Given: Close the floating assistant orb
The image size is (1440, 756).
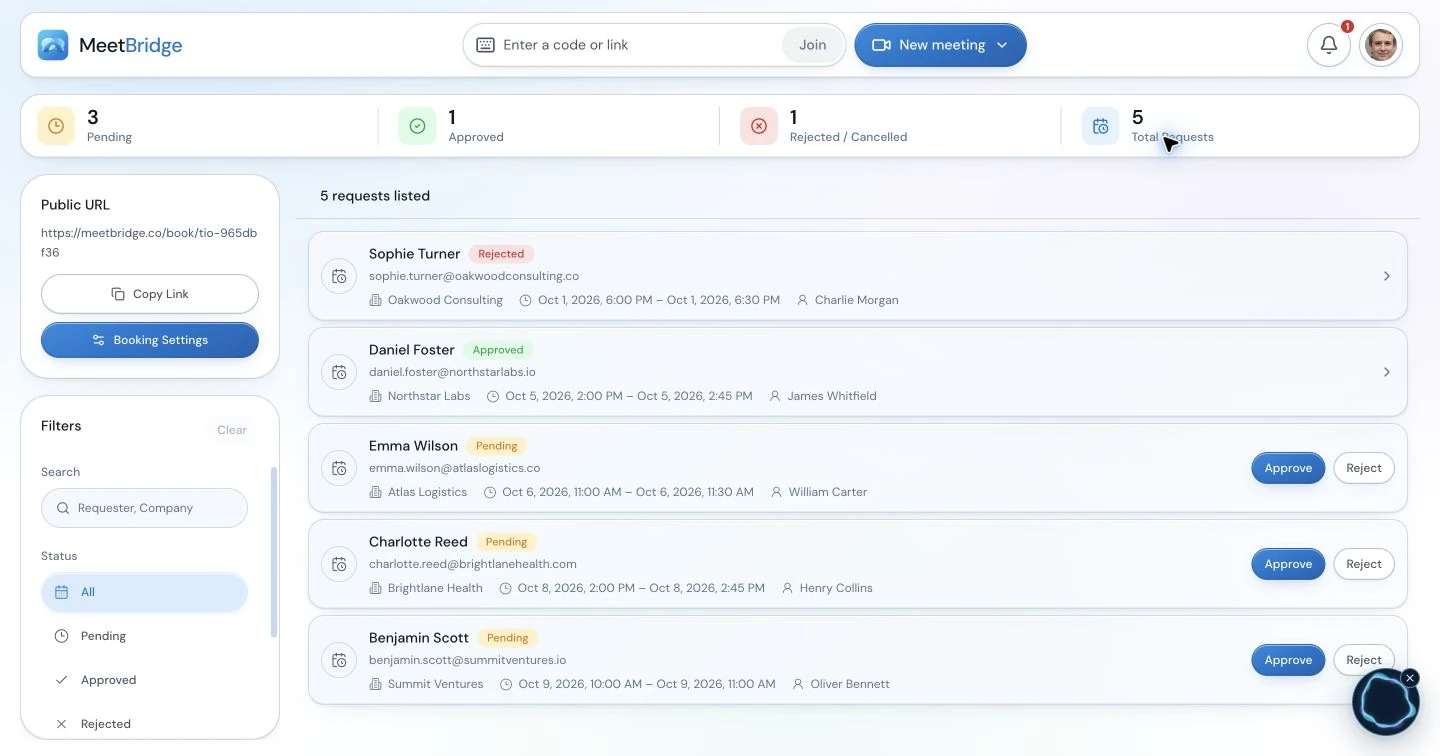Looking at the screenshot, I should click(1410, 678).
